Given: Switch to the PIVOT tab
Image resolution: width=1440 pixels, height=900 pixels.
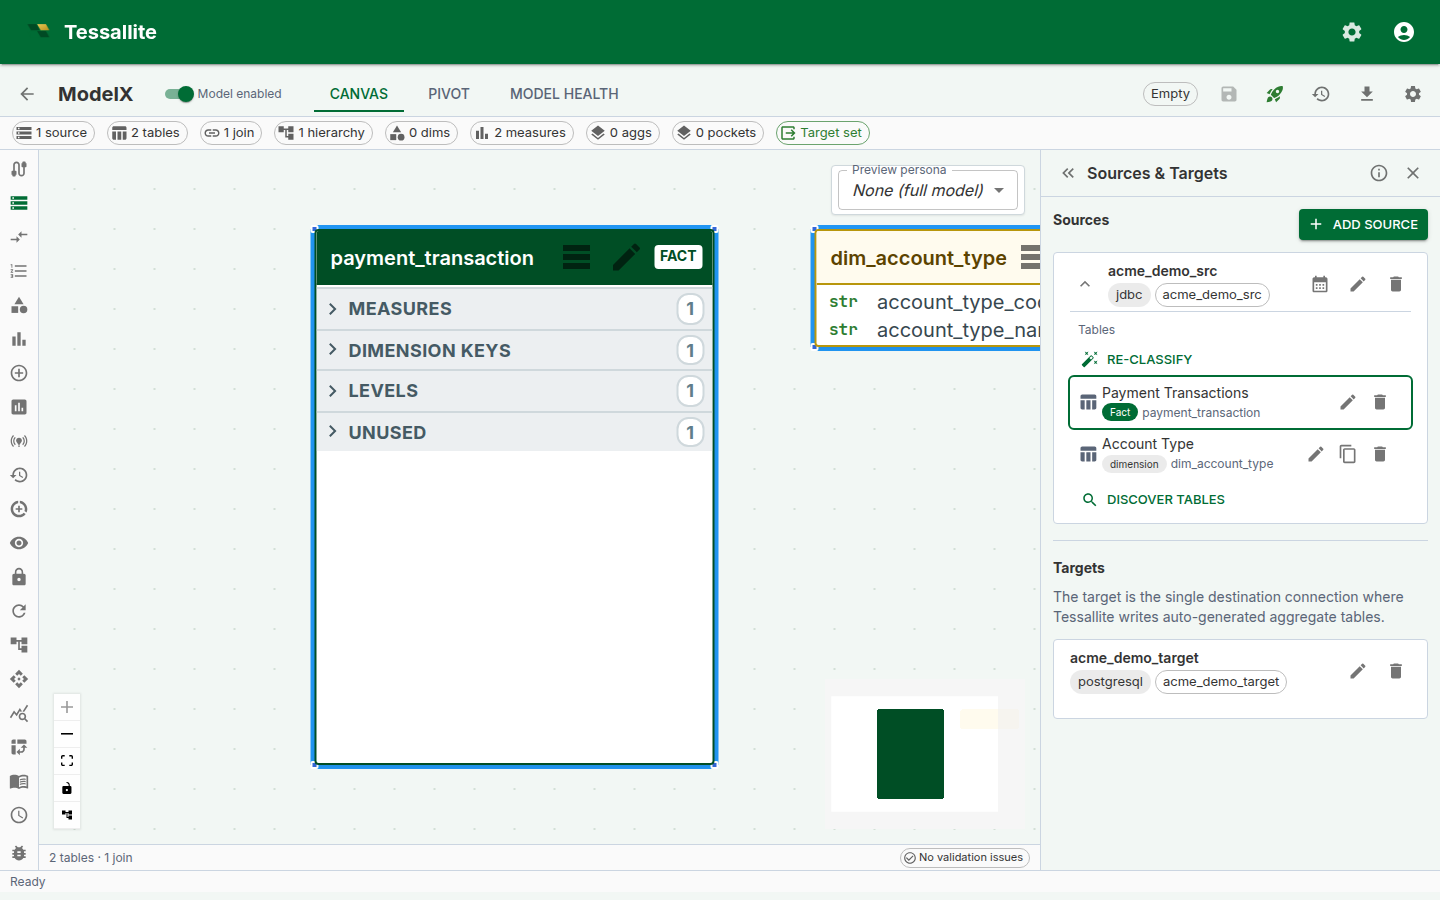Looking at the screenshot, I should pos(449,94).
